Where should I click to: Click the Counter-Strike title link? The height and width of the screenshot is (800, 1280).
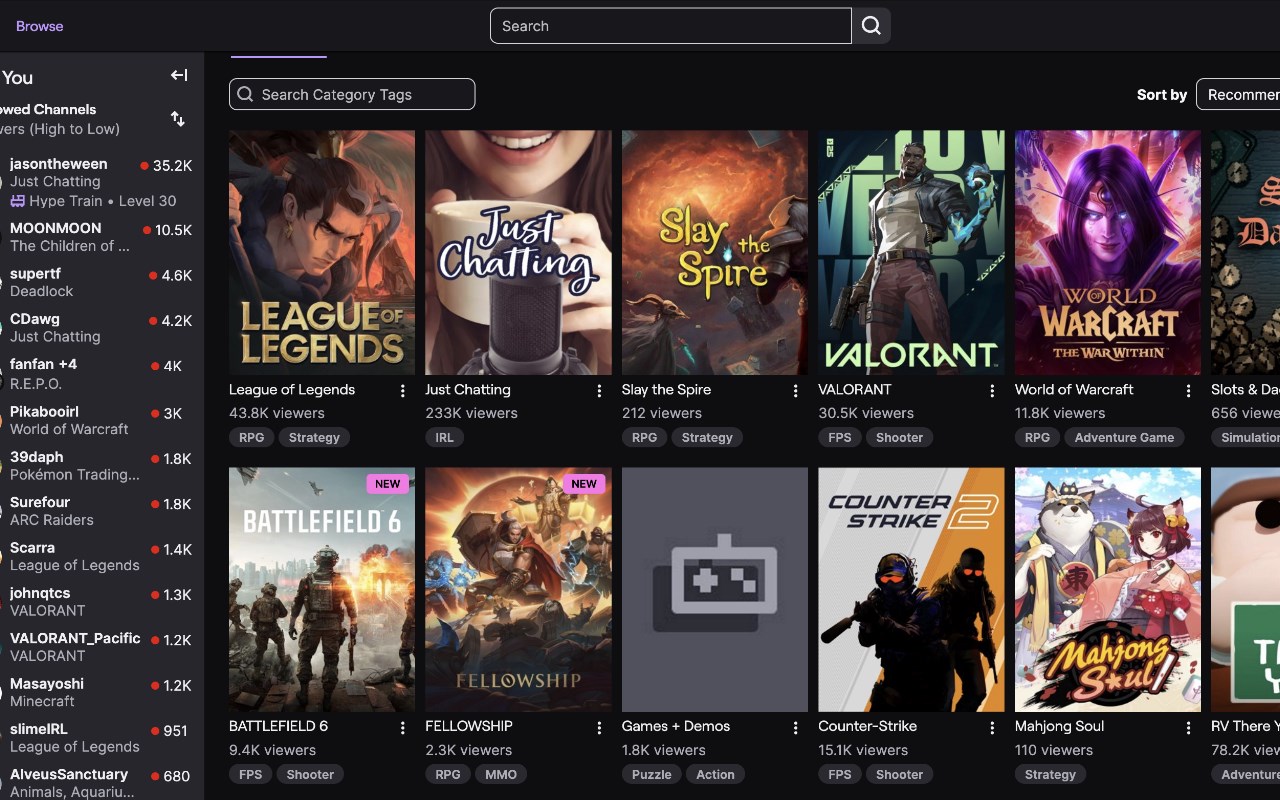(x=867, y=726)
